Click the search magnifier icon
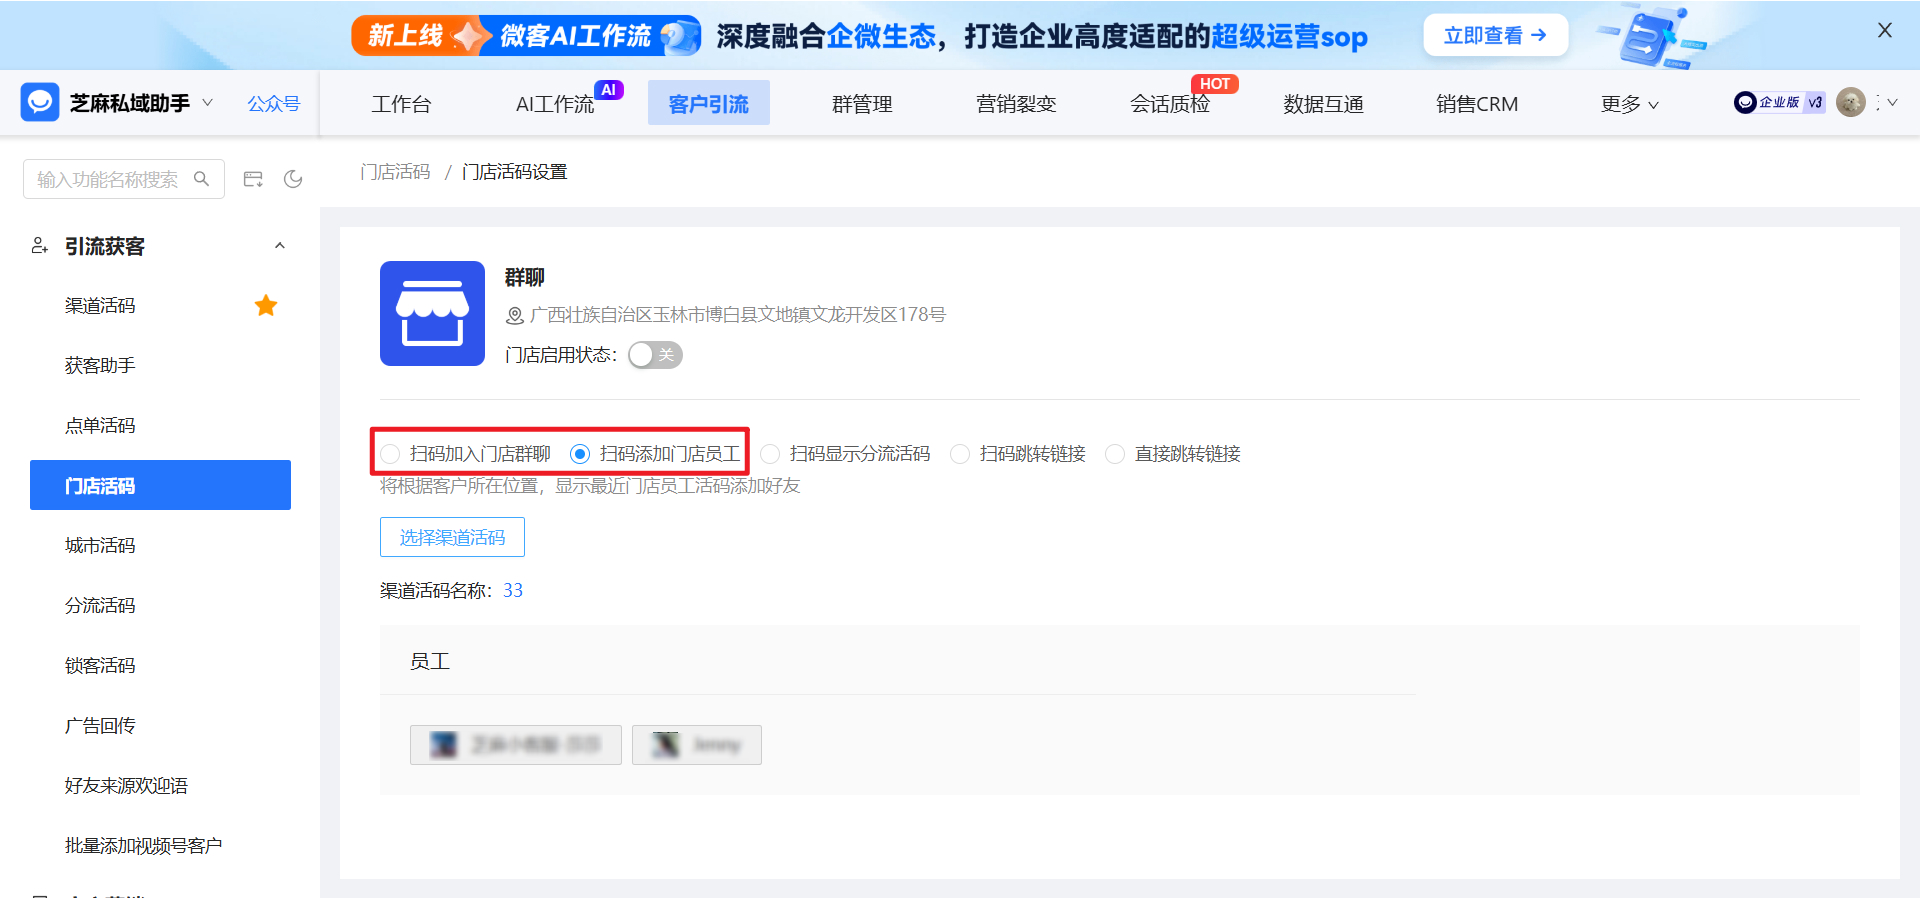Viewport: 1920px width, 898px height. [x=201, y=179]
